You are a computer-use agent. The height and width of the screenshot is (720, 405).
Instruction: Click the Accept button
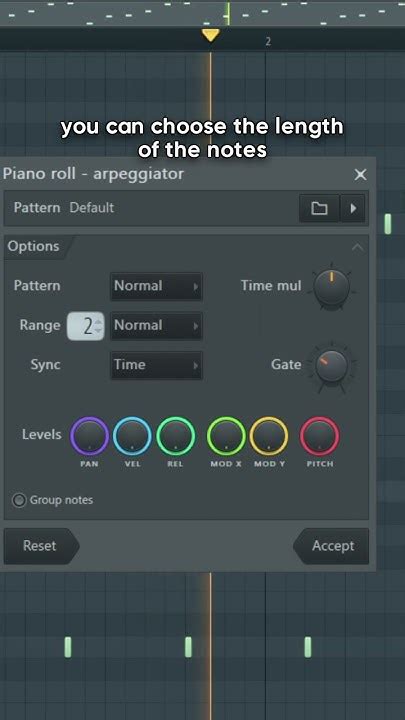click(331, 546)
